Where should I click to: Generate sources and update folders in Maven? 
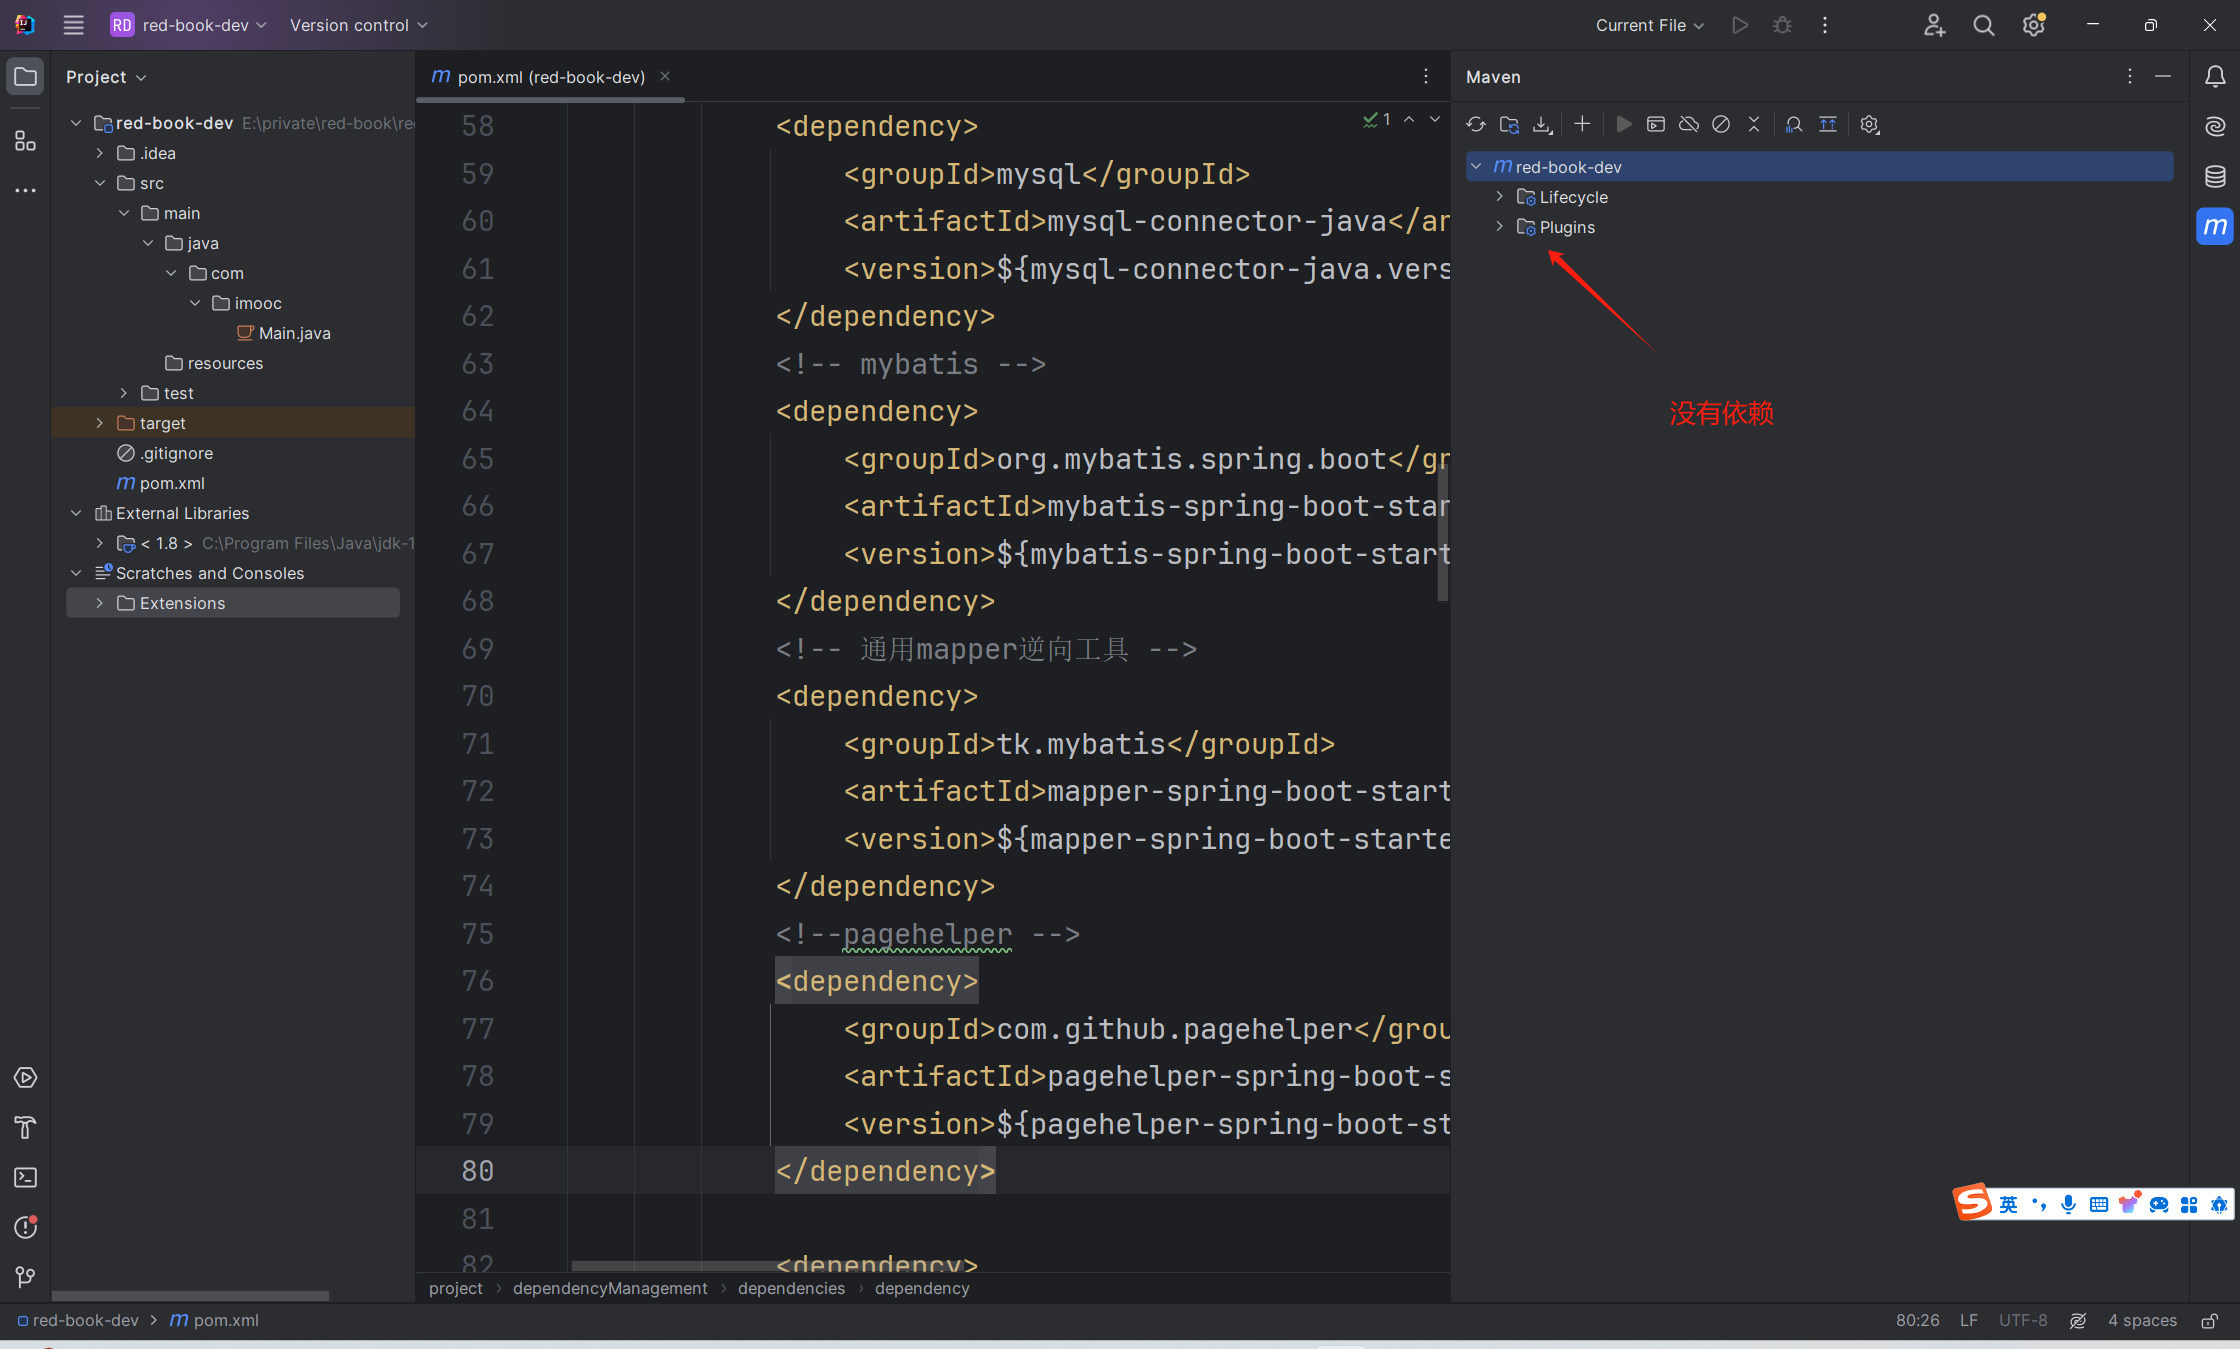[1509, 125]
